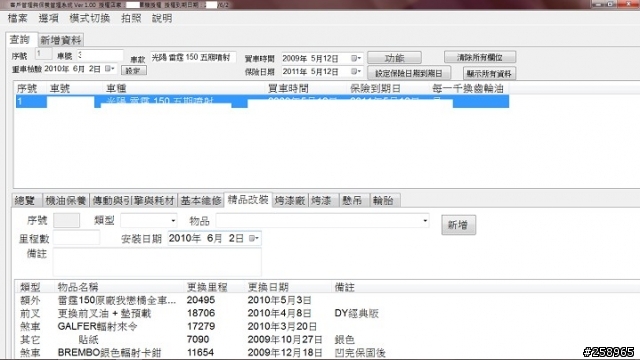
Task: Click the 車號 input field
Action: (x=100, y=55)
